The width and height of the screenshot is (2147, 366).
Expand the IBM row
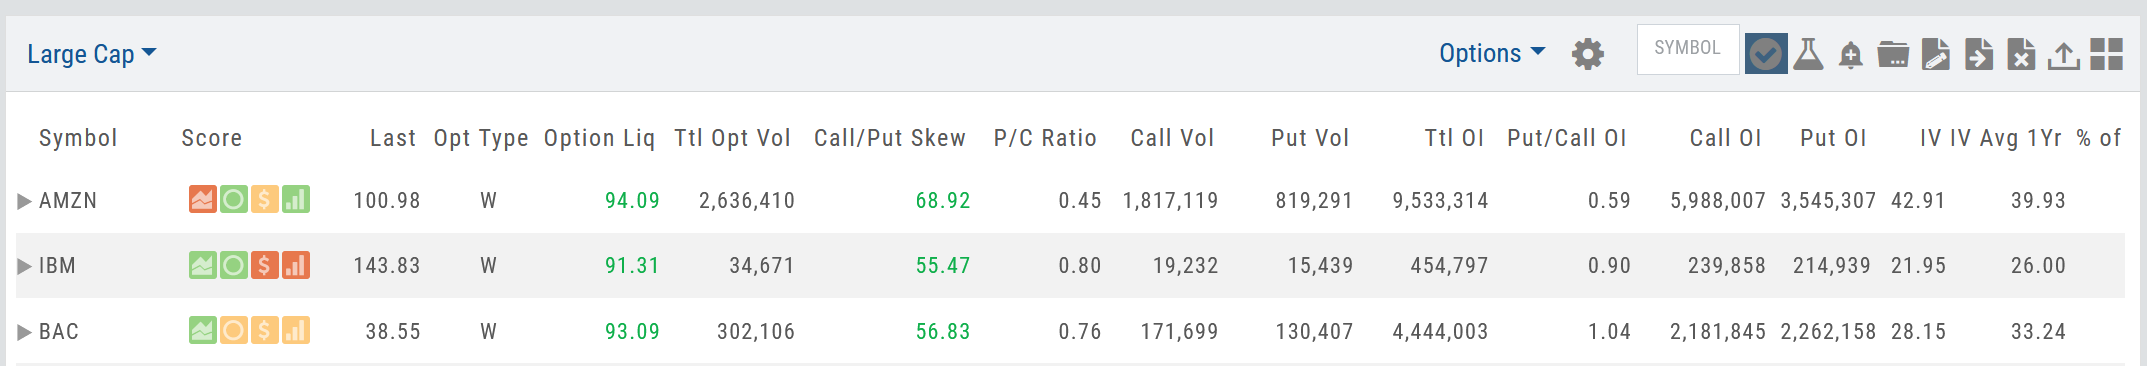[x=24, y=266]
